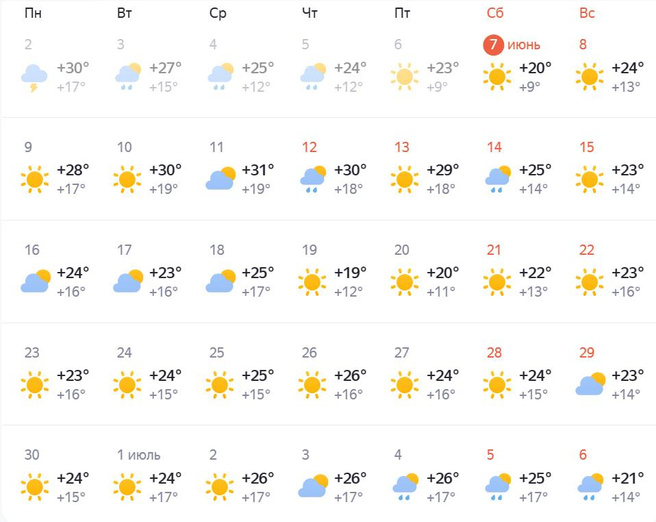Screen dimensions: 656x522
Task: Click the partly cloudy icon for June 29
Action: tap(589, 384)
